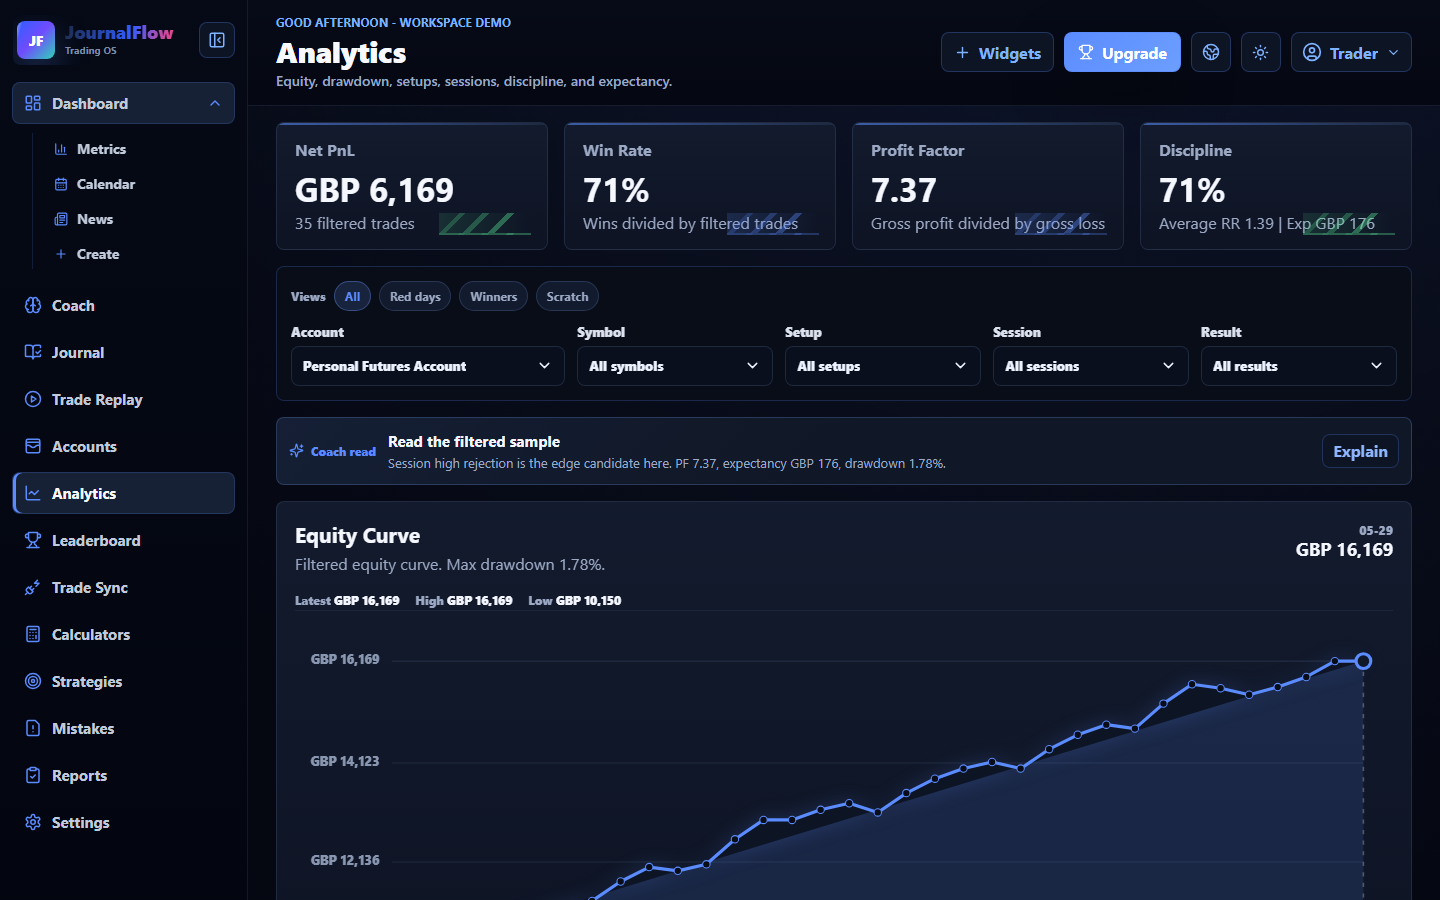Click the Trade Replay play icon

pyautogui.click(x=33, y=399)
